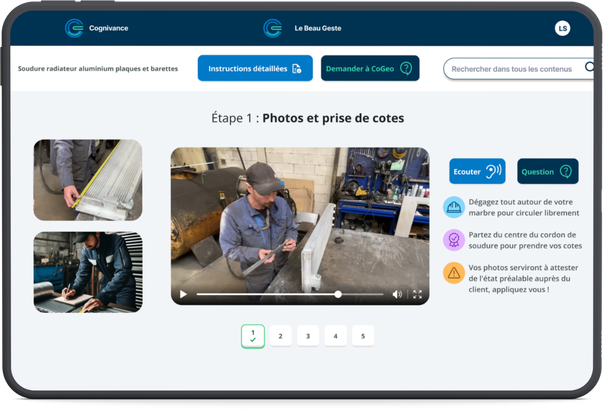Click the purple quality badge icon
Screen dimensions: 603x412
coord(454,240)
